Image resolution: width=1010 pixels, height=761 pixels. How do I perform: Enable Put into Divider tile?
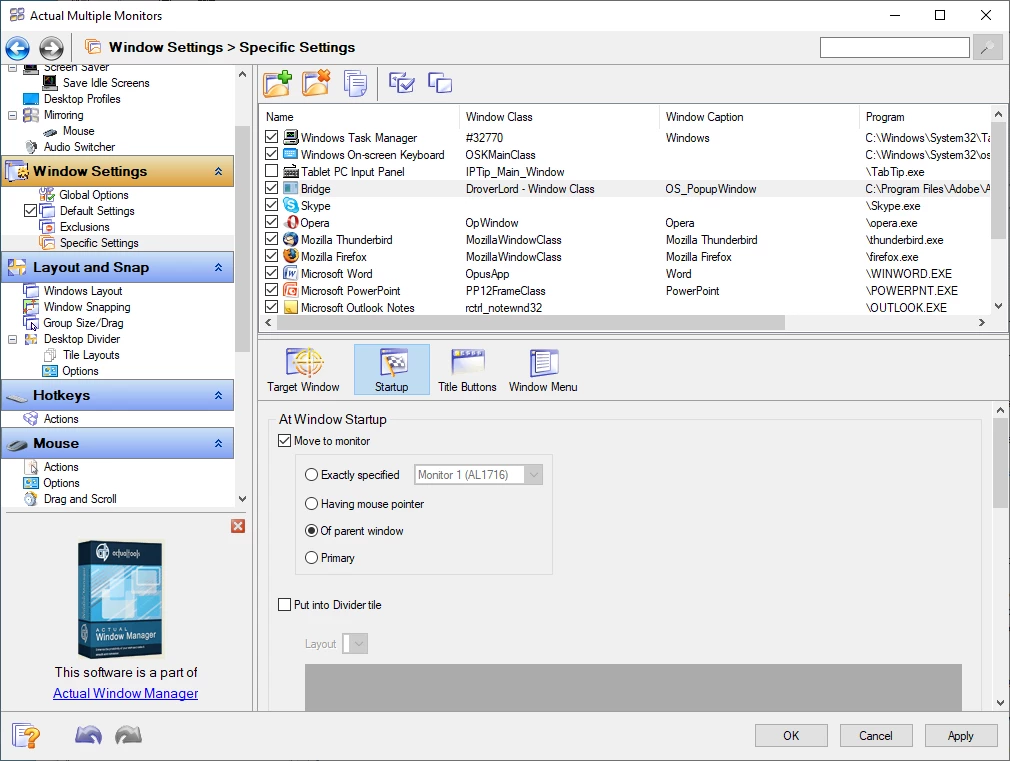(x=284, y=604)
